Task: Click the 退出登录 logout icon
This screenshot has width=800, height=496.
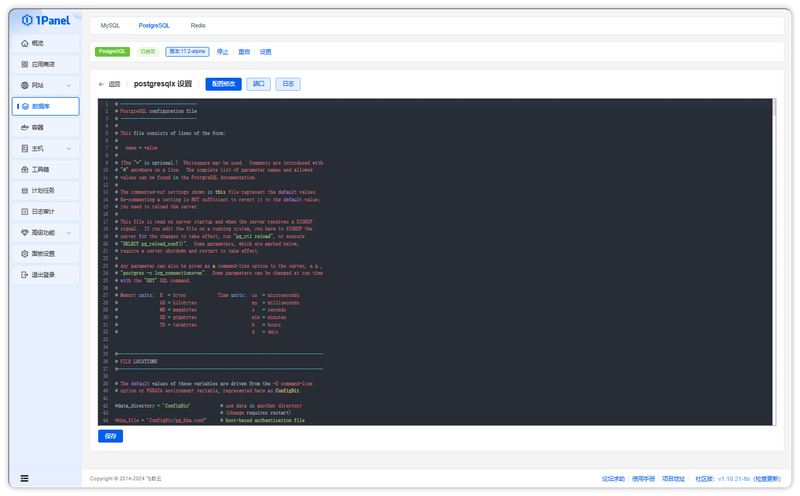Action: tap(24, 275)
